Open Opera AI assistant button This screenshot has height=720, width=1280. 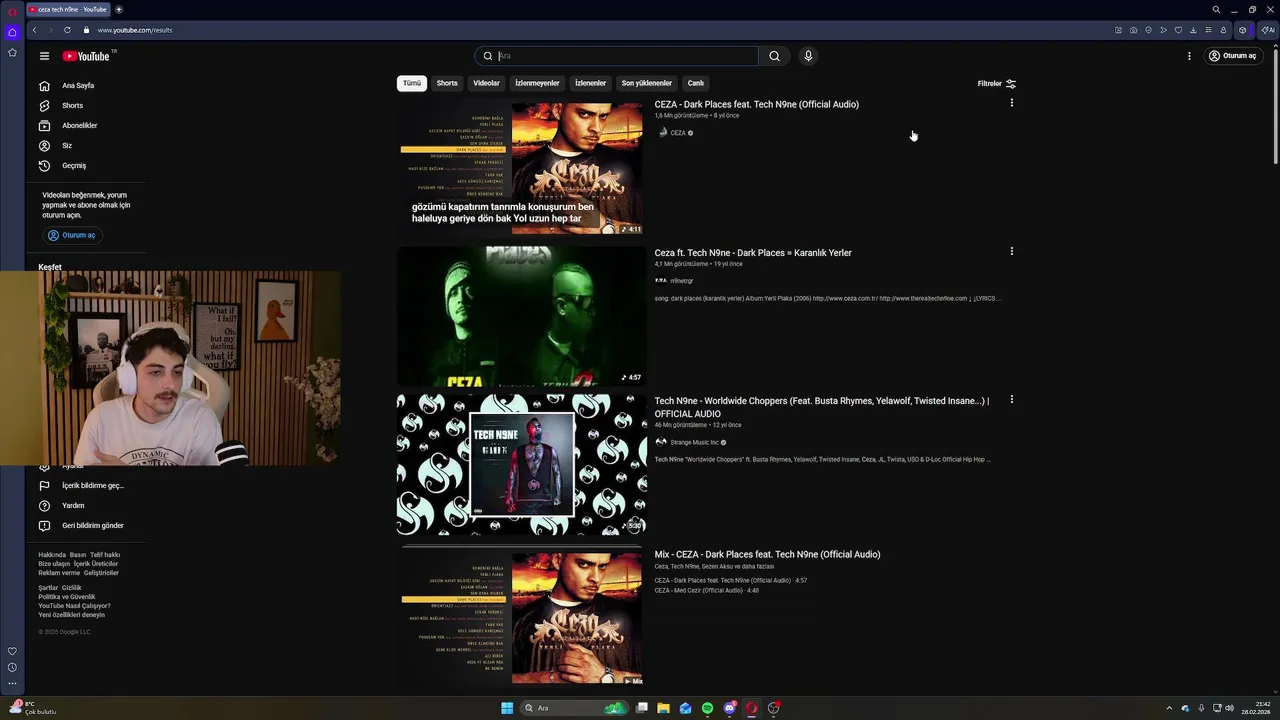coord(1268,30)
